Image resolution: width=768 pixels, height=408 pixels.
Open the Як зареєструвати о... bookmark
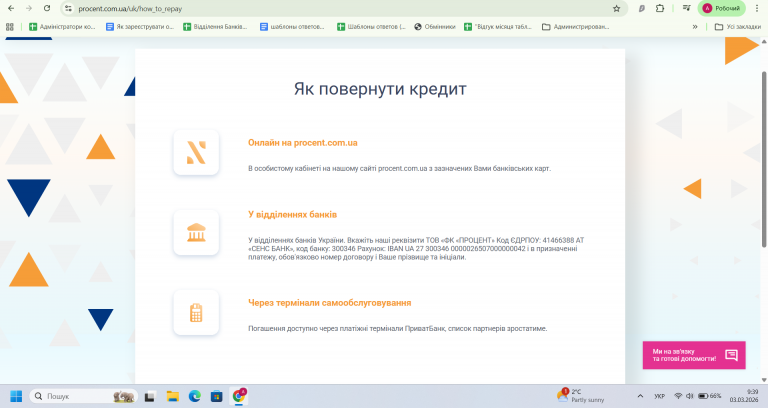click(x=140, y=27)
